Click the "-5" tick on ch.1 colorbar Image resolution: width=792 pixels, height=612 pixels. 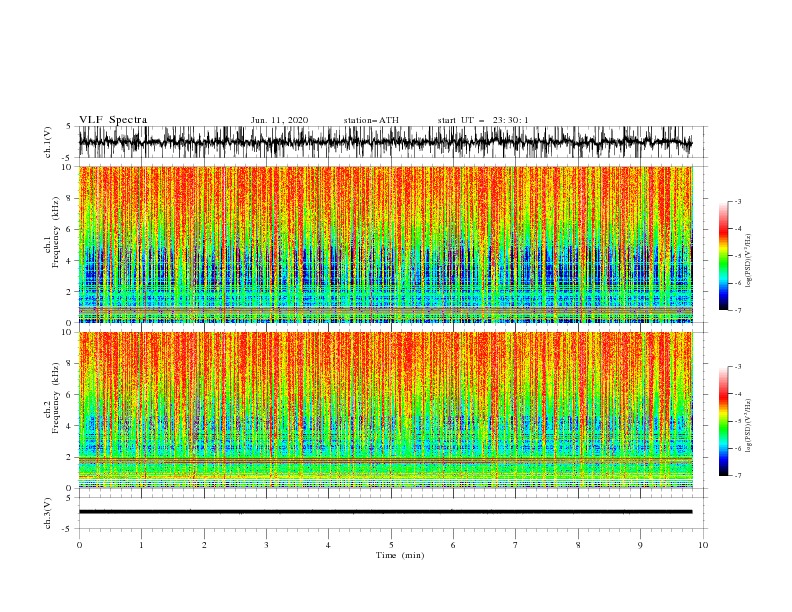[x=738, y=256]
